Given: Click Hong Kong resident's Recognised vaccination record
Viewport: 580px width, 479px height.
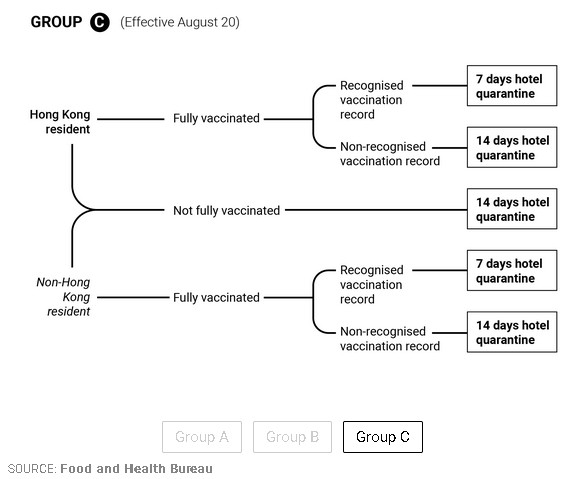Looking at the screenshot, I should [x=372, y=100].
